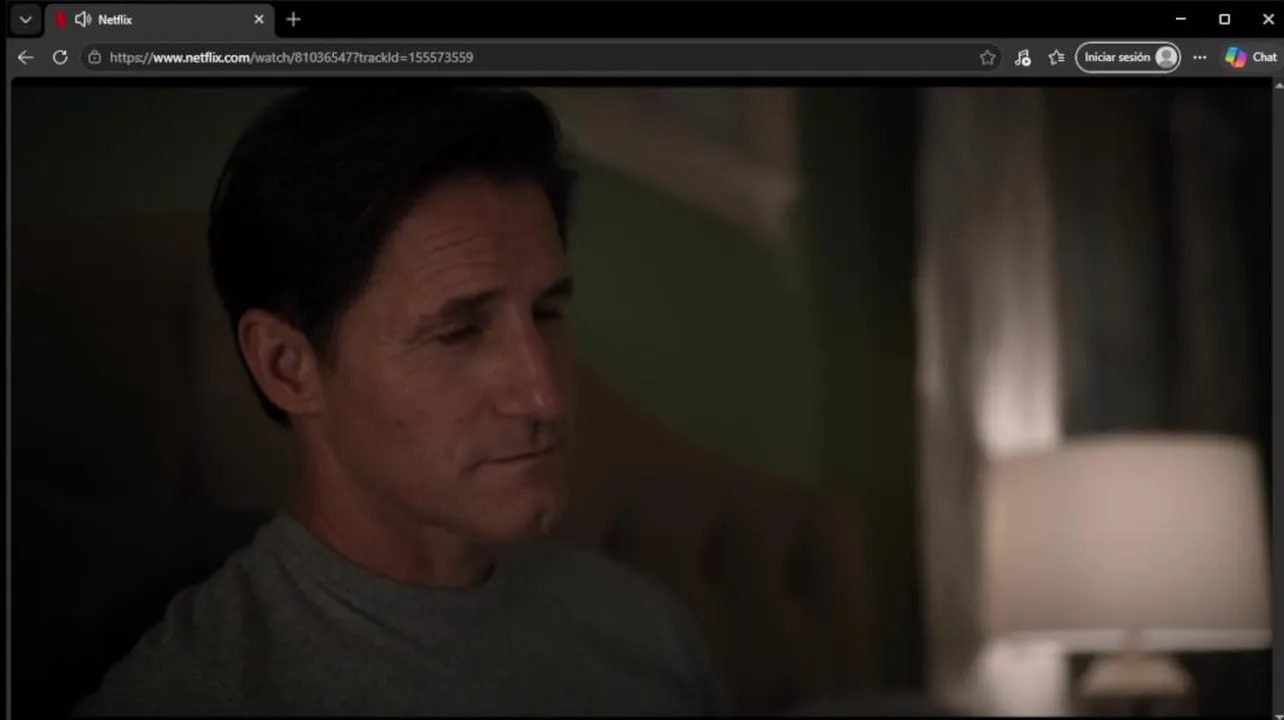Reload the Netflix page
The height and width of the screenshot is (720, 1284).
tap(60, 57)
